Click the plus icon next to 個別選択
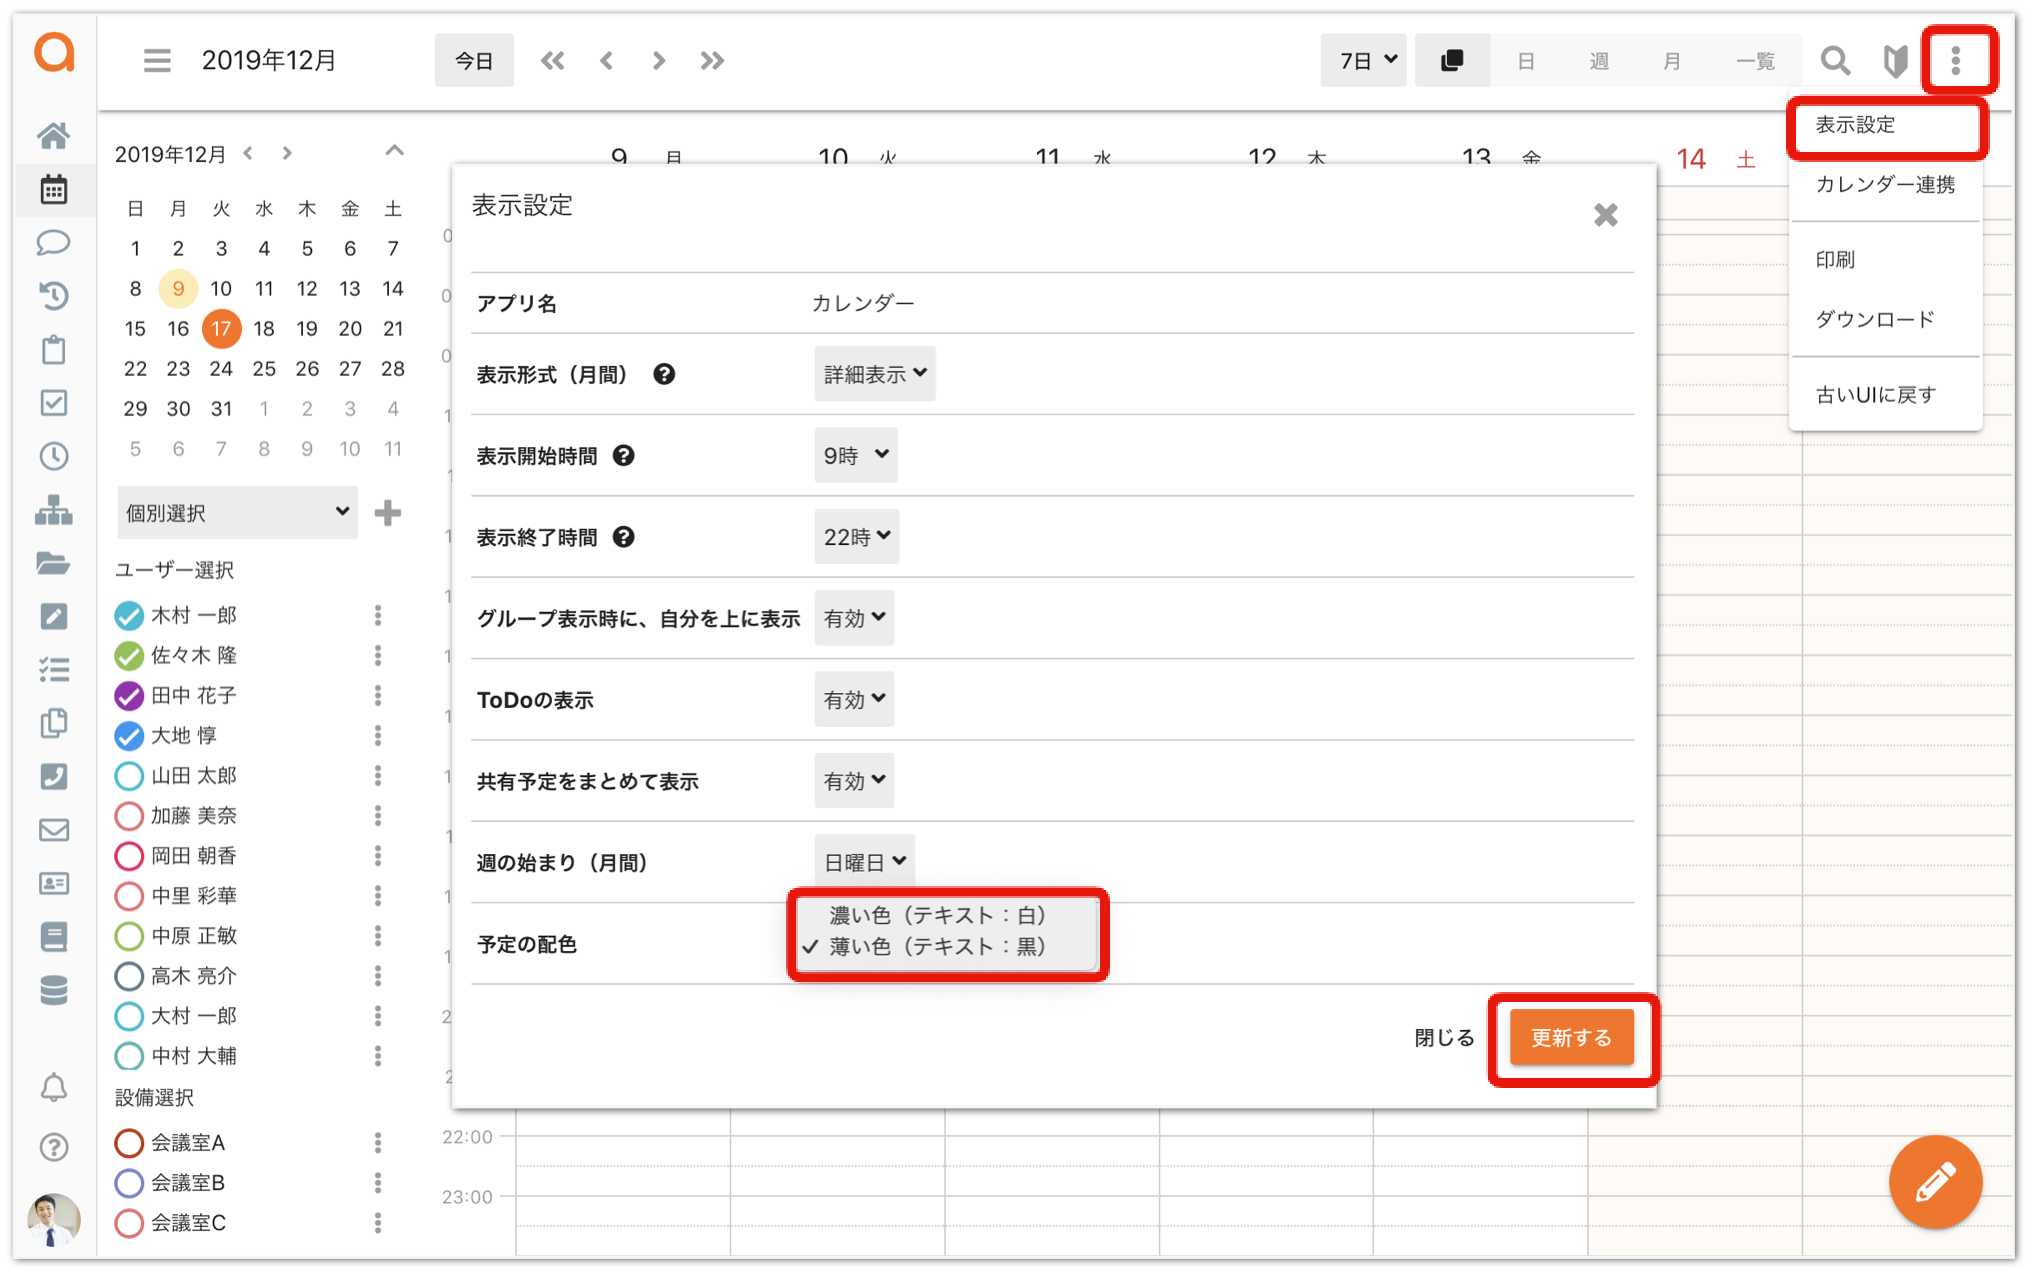This screenshot has width=2032, height=1274. (x=388, y=513)
